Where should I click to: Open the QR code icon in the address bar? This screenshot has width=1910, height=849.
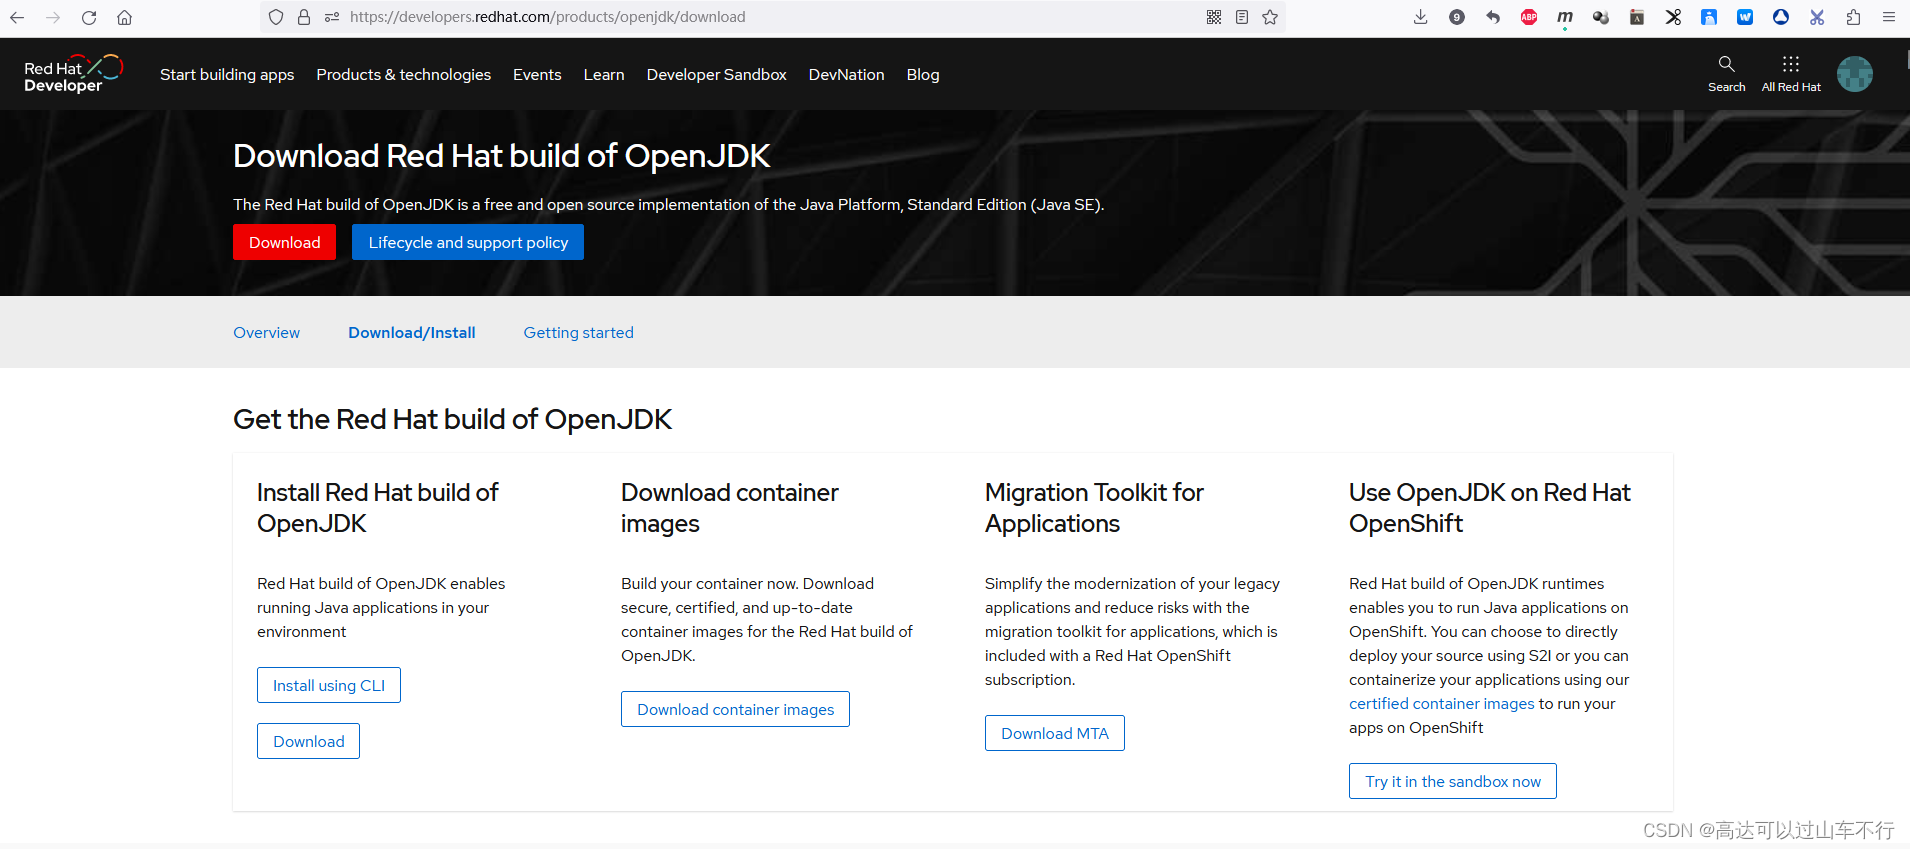pyautogui.click(x=1214, y=17)
